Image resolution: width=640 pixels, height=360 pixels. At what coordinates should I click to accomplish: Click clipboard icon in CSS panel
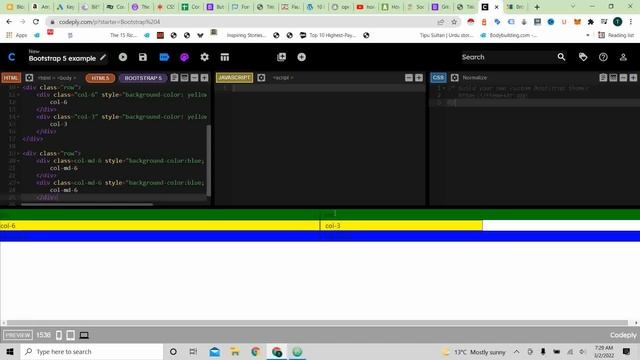(x=603, y=78)
